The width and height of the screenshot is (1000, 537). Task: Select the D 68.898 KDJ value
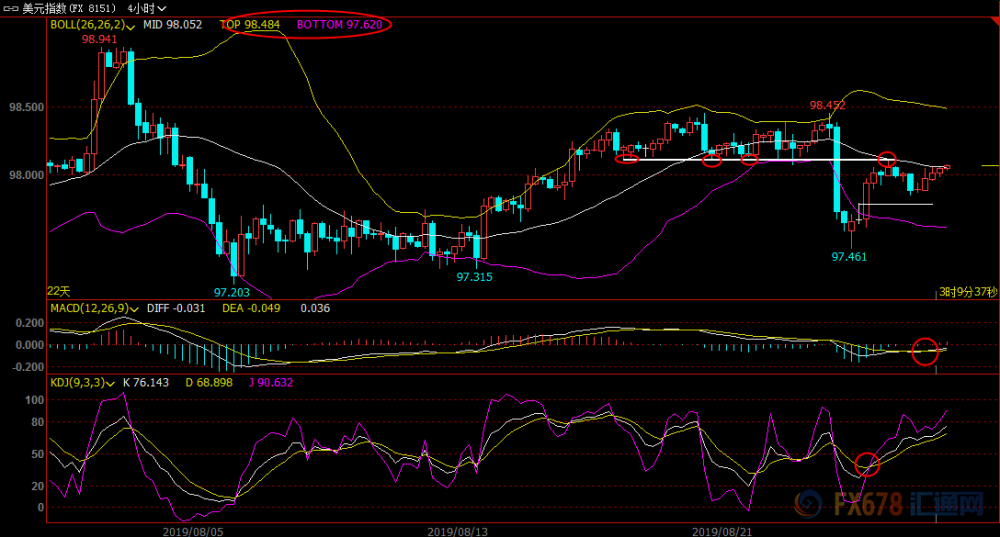209,383
